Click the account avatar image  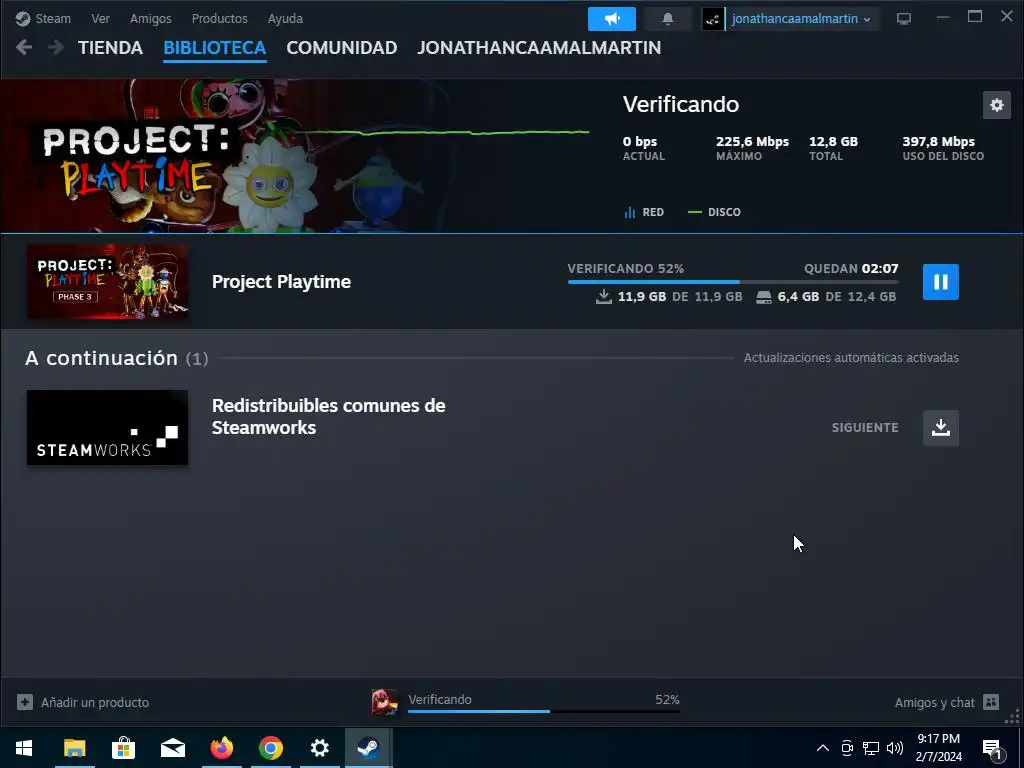712,19
